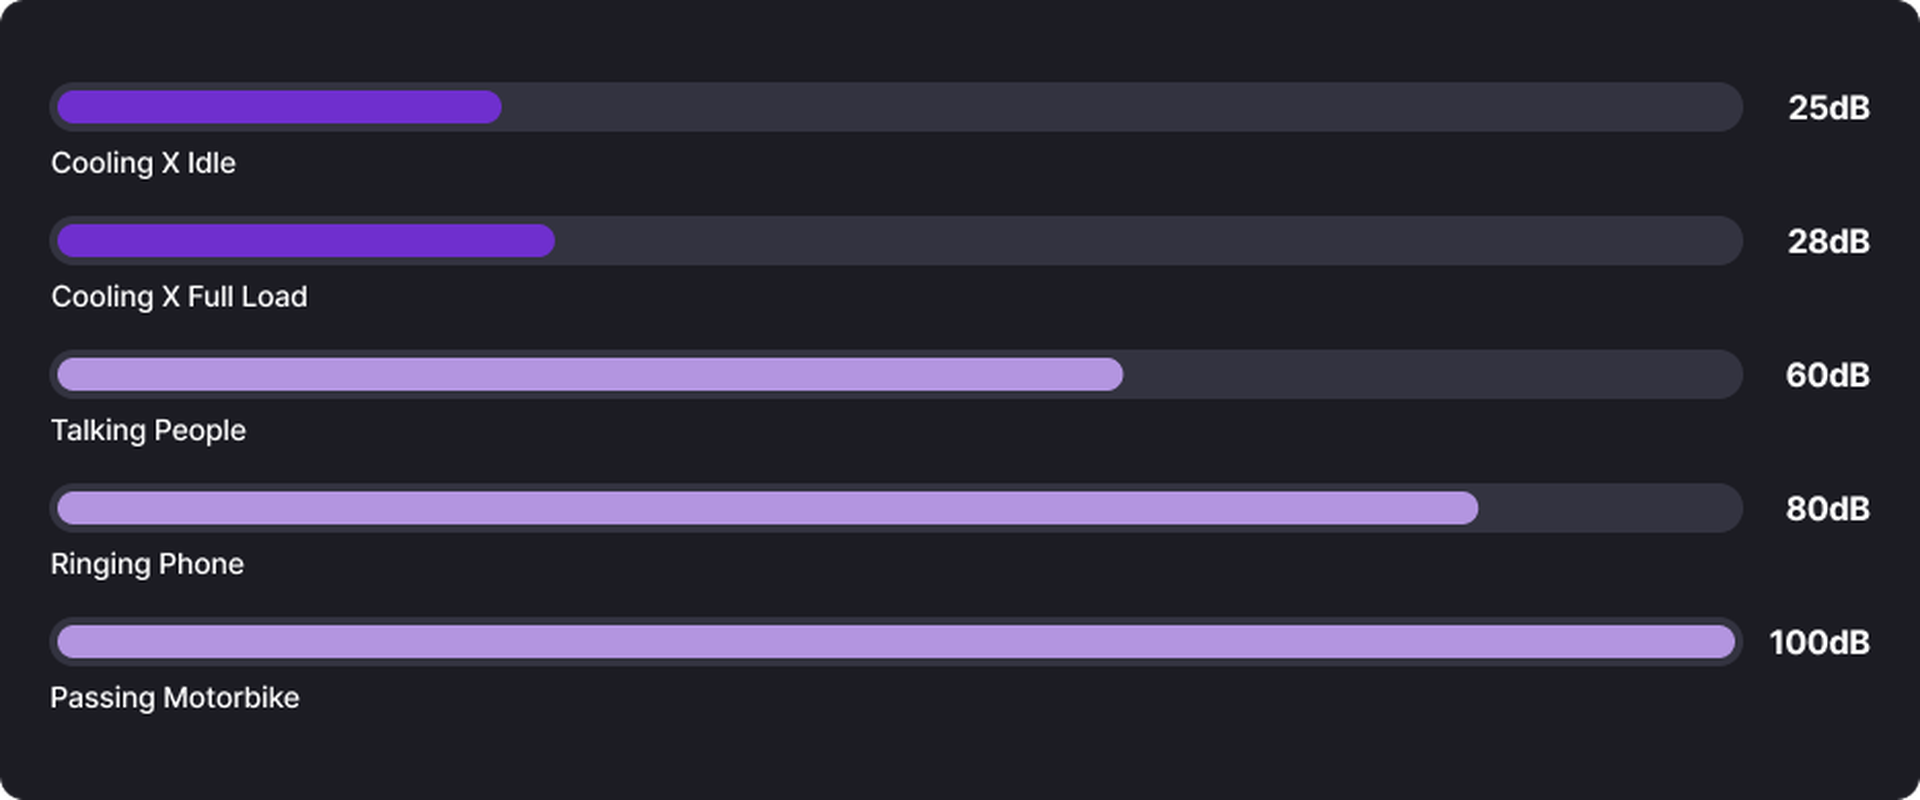
Task: Click unfilled track of Ringing Phone bar
Action: point(1610,508)
